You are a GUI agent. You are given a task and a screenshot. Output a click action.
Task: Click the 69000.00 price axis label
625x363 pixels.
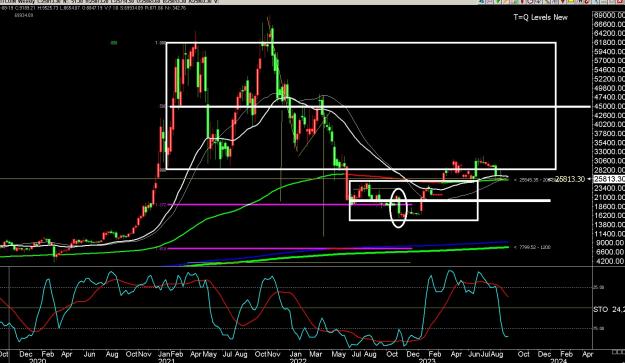coord(609,15)
